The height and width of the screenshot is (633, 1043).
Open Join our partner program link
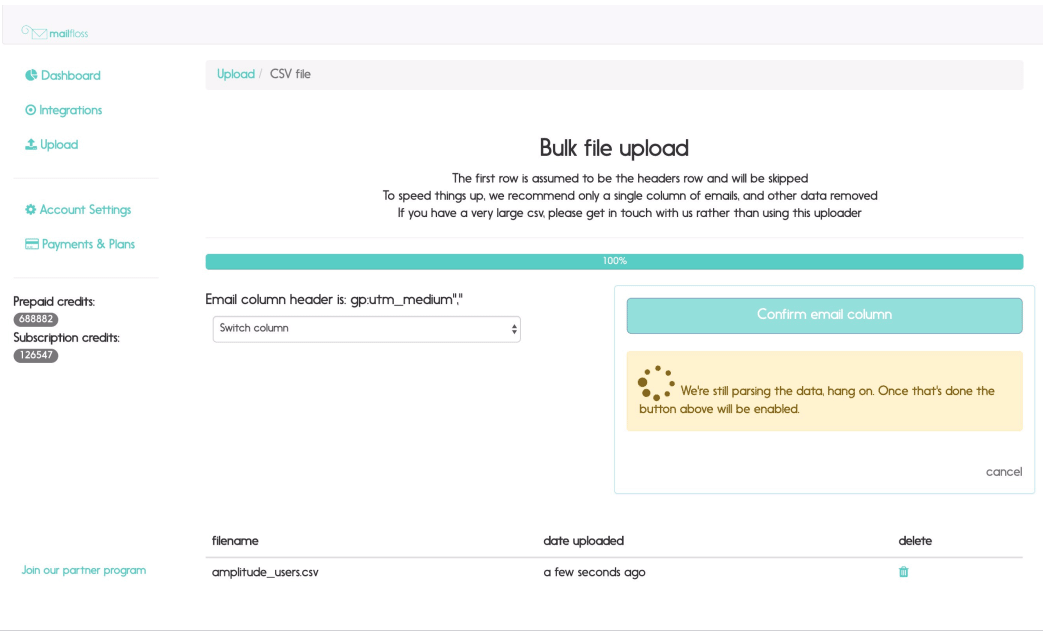coord(84,571)
